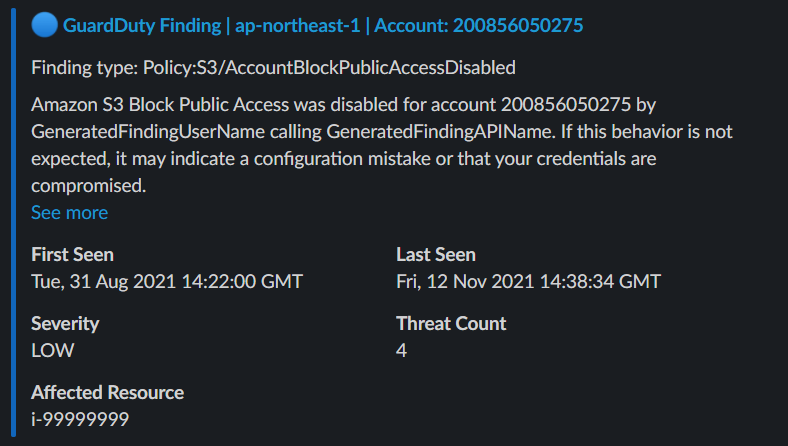Click 'Amazon S3 Block Public Access' text
The width and height of the screenshot is (788, 446).
[148, 104]
